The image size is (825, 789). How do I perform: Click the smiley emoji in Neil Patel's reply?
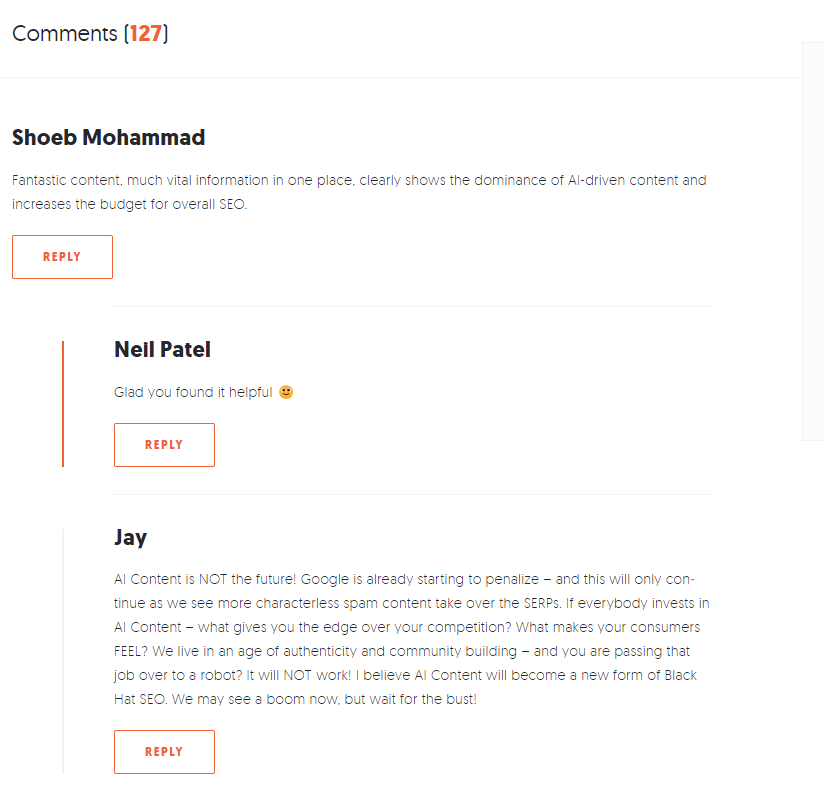pos(286,392)
